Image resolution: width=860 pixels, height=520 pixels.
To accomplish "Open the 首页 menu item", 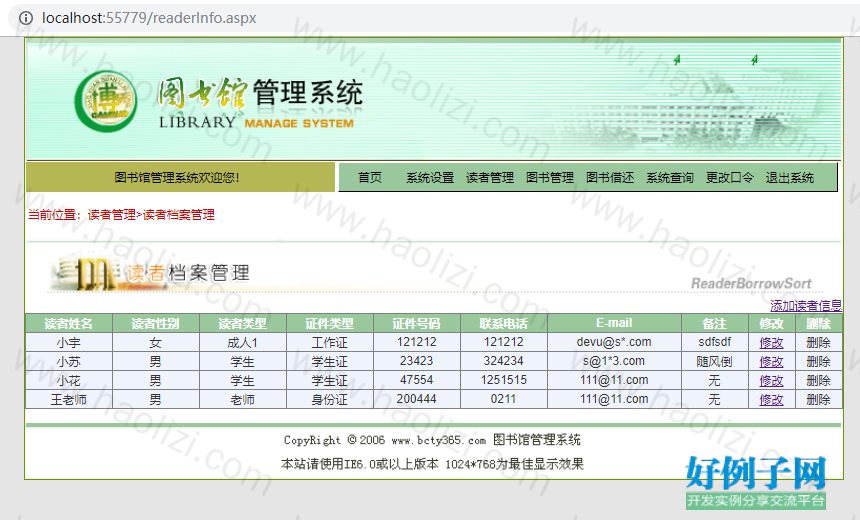I will coord(370,178).
